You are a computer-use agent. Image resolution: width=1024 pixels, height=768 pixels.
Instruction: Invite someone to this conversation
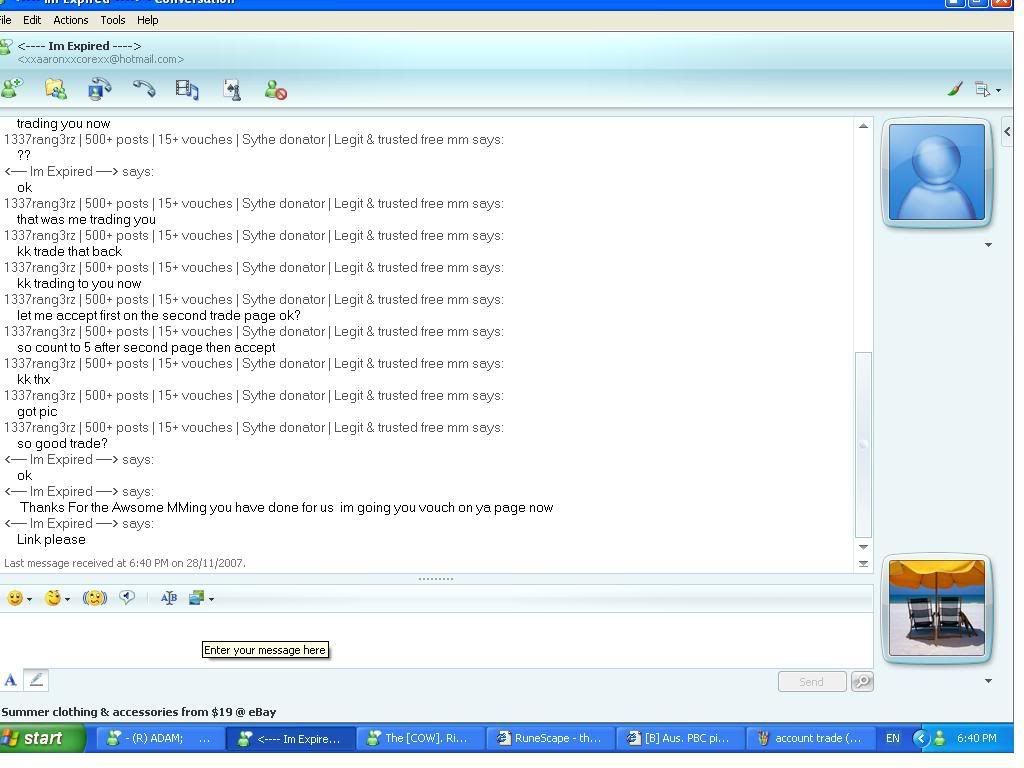coord(11,89)
